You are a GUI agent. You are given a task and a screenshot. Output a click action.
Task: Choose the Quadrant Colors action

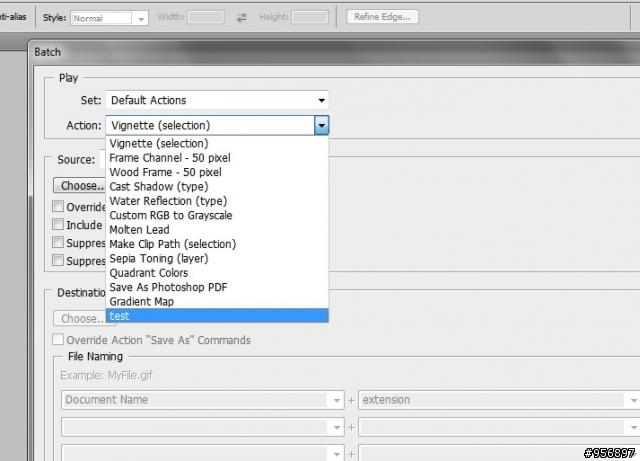coord(217,273)
